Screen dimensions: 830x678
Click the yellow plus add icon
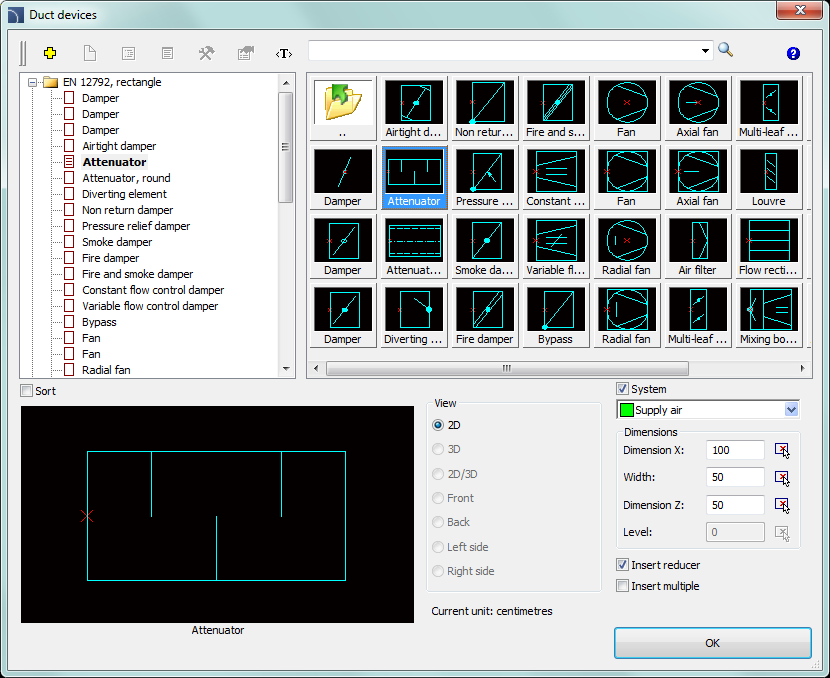tap(50, 53)
